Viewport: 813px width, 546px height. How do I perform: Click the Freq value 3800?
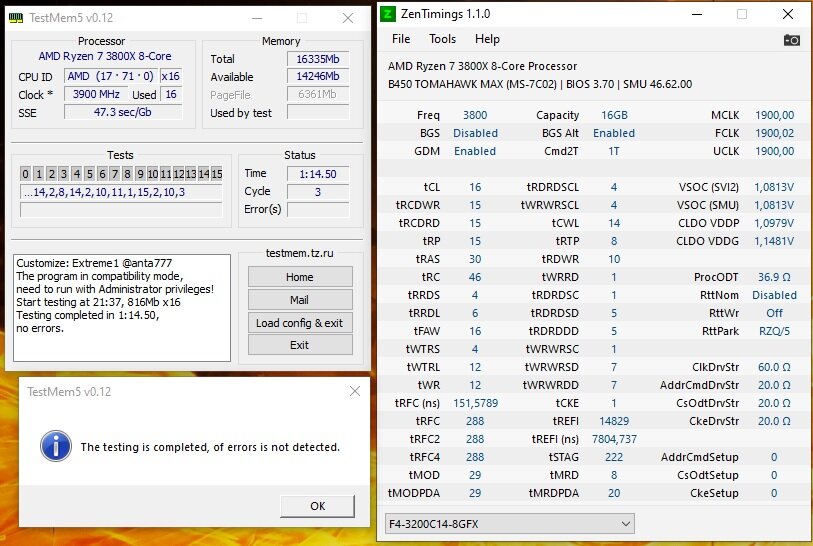coord(475,115)
